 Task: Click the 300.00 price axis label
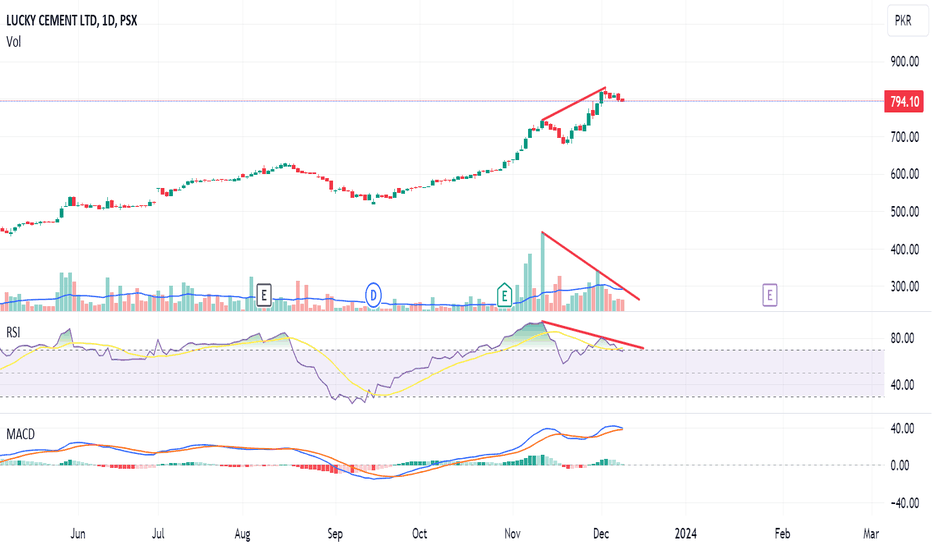[905, 287]
